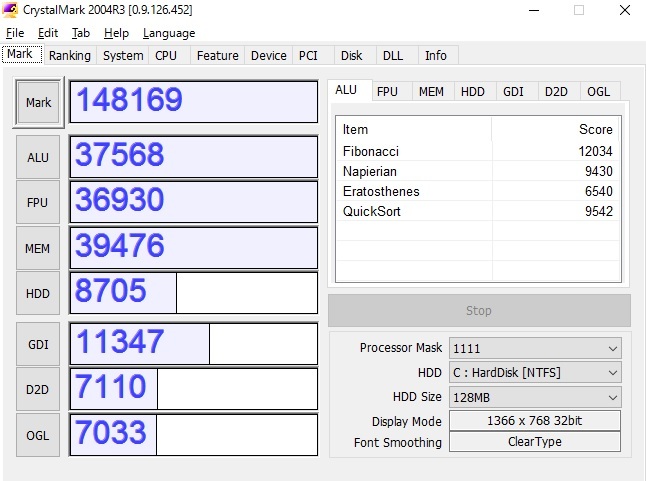Run the OGL benchmark button
Screen dimensions: 646x481
pyautogui.click(x=38, y=435)
